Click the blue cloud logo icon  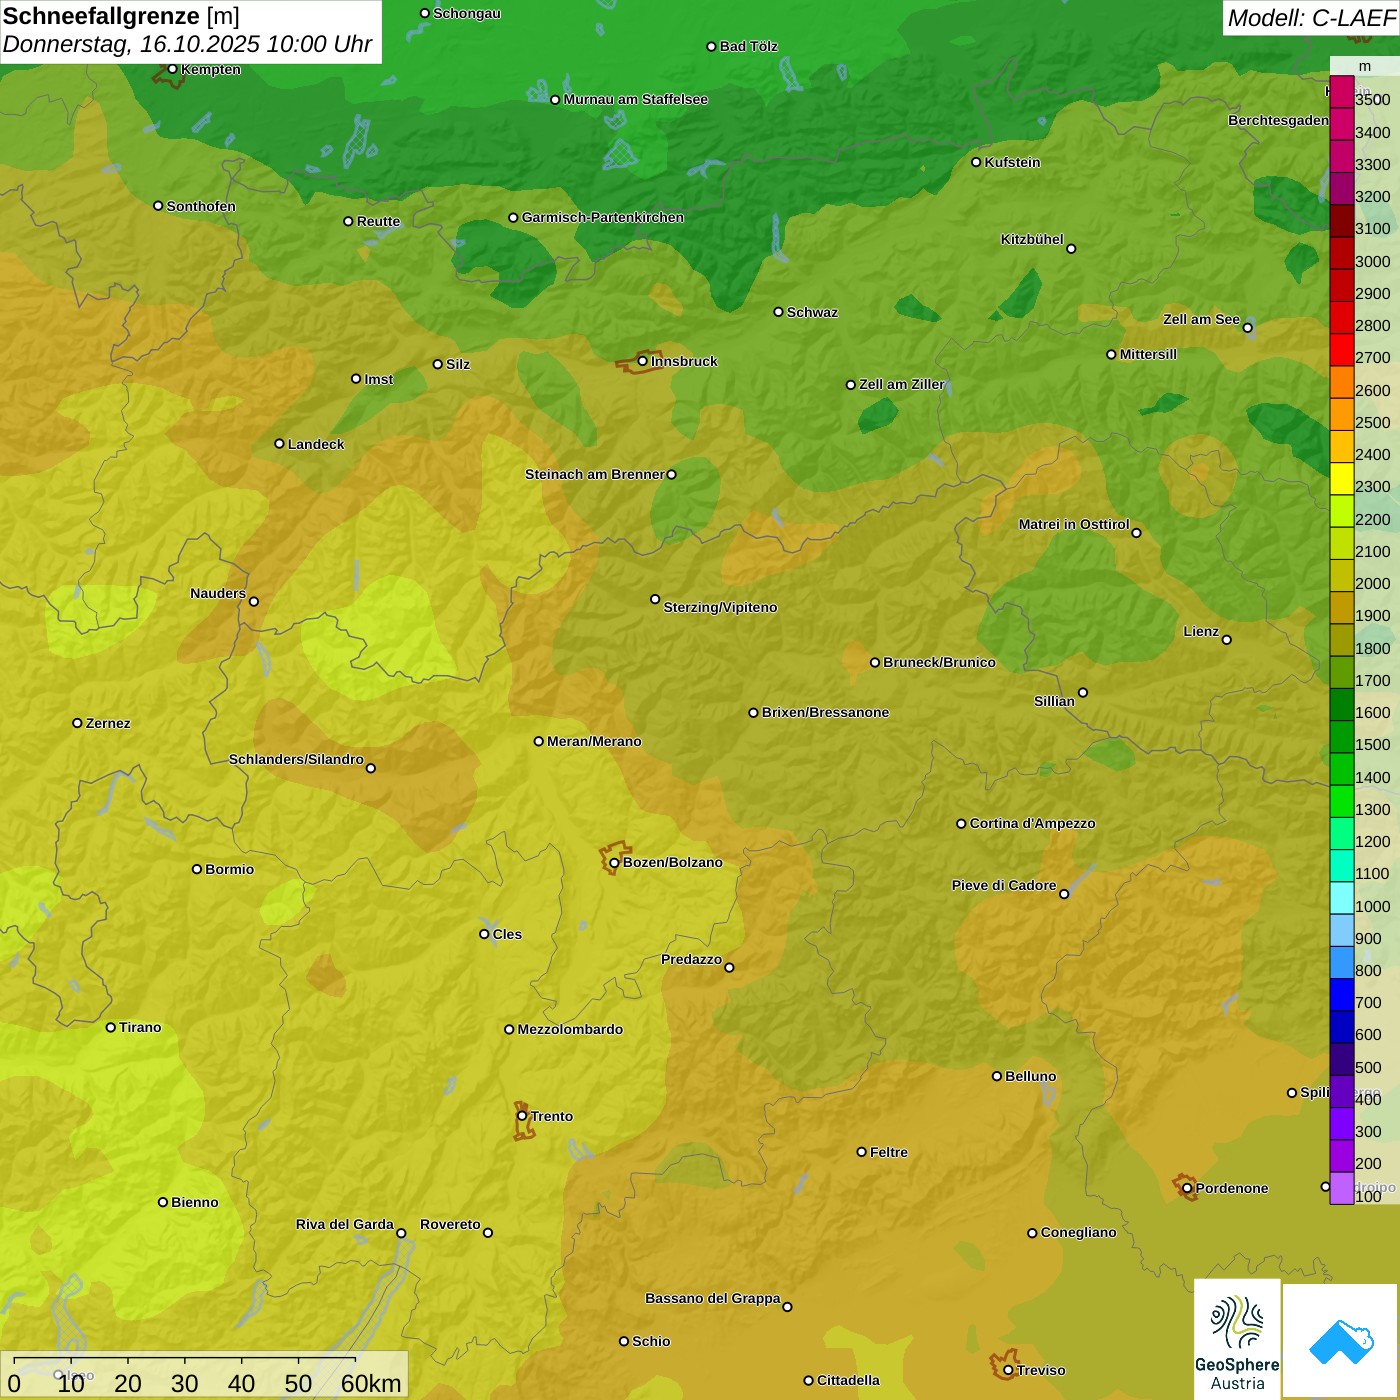tap(1340, 1341)
